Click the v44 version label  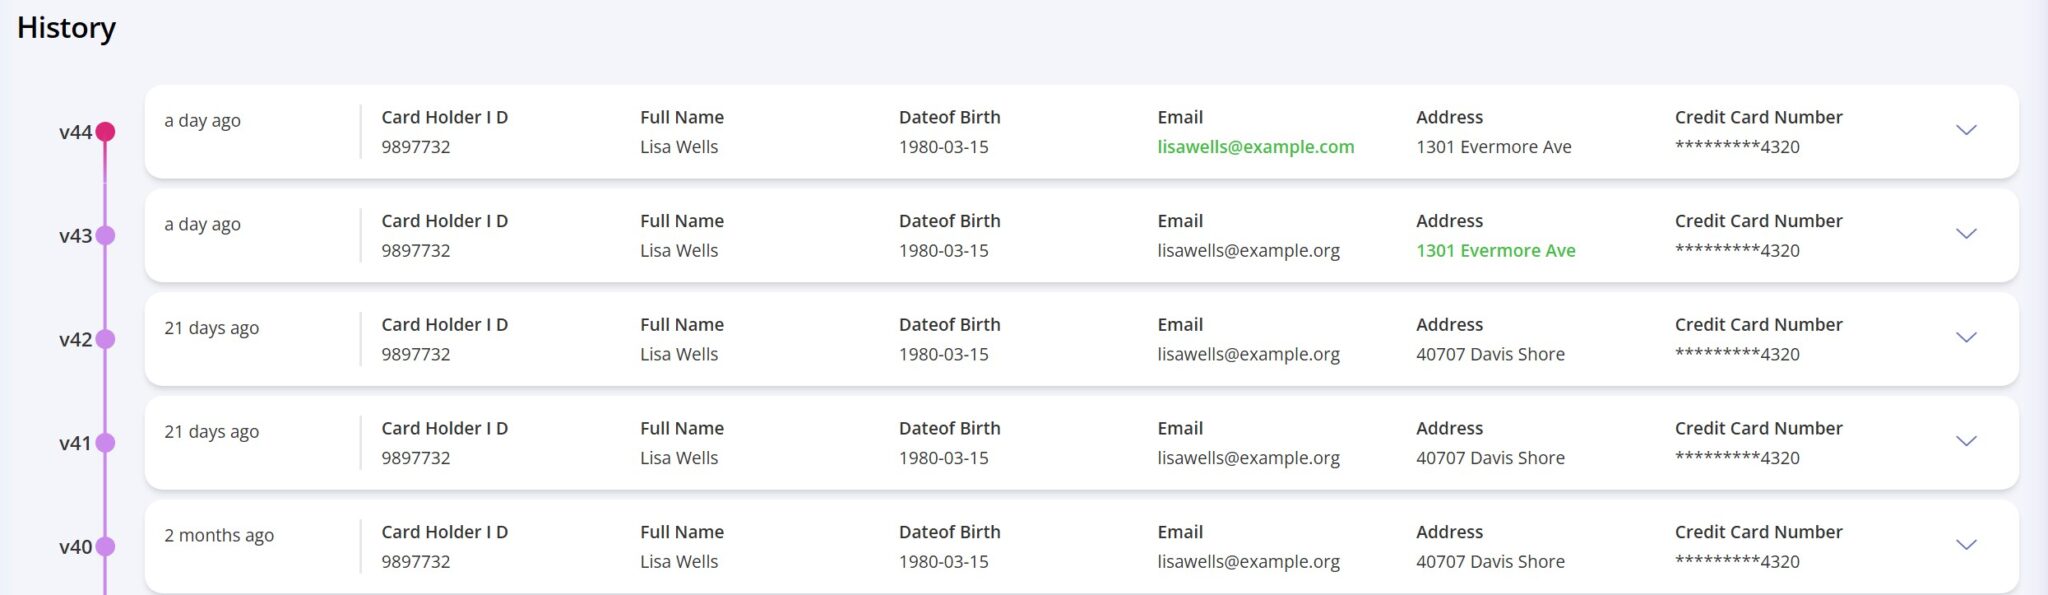pyautogui.click(x=75, y=132)
